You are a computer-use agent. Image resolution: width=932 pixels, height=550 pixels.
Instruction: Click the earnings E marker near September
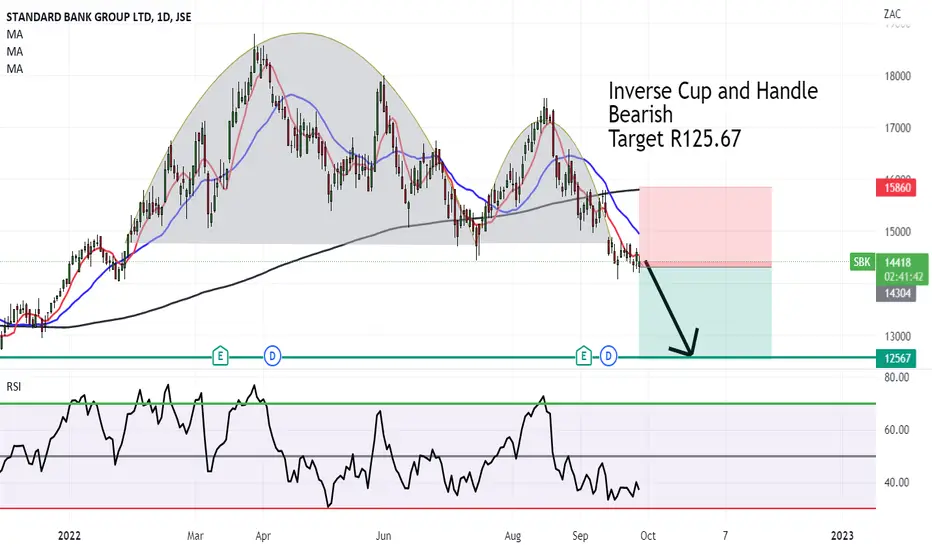tap(584, 356)
